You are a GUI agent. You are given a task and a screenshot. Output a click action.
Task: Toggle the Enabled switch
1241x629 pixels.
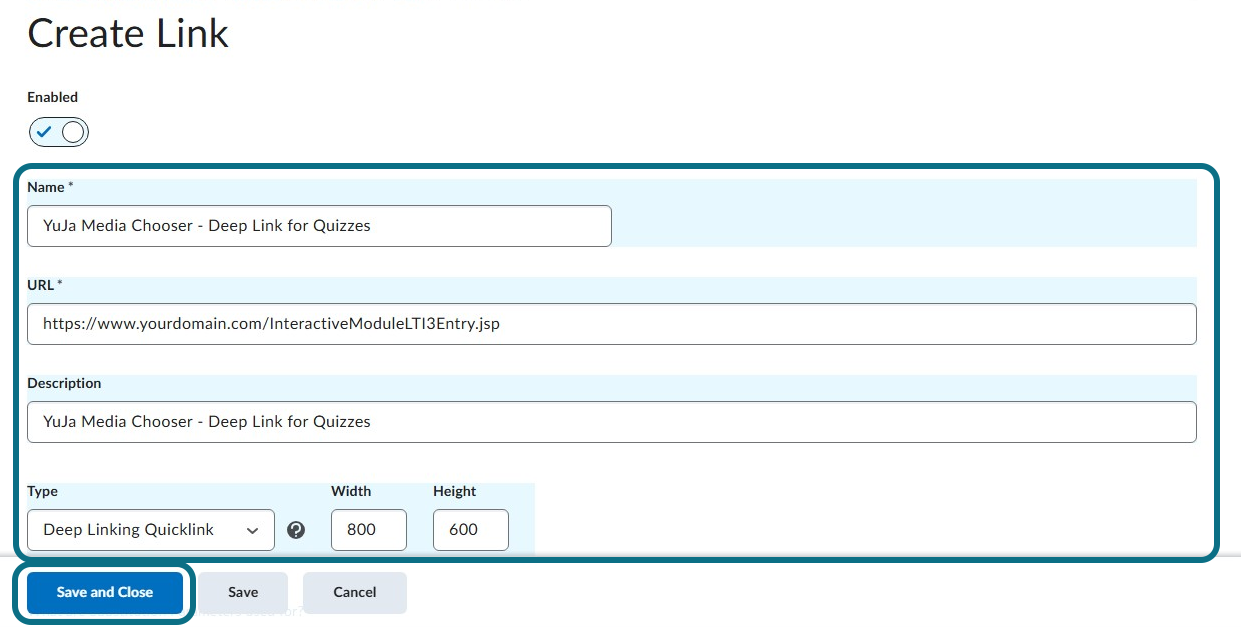[59, 132]
